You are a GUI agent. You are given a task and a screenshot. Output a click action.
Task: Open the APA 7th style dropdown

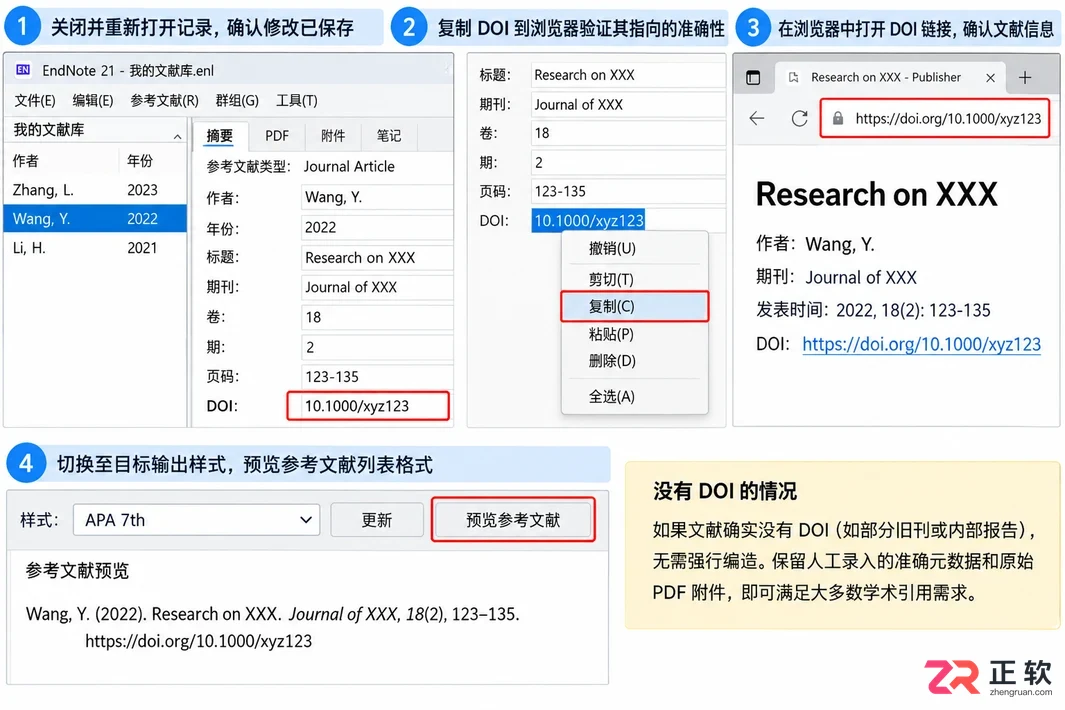pos(196,520)
